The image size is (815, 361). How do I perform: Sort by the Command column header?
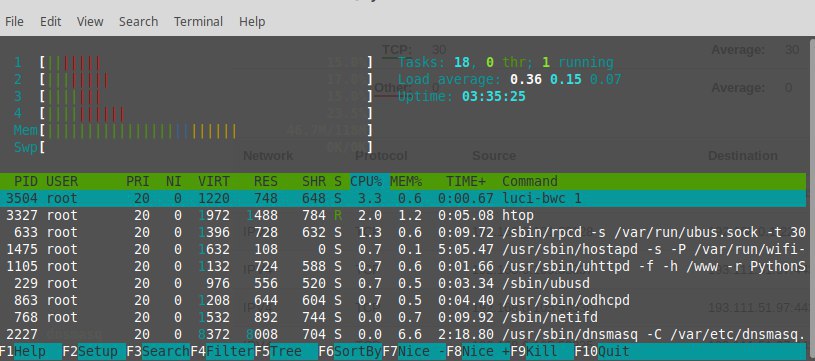tap(530, 181)
